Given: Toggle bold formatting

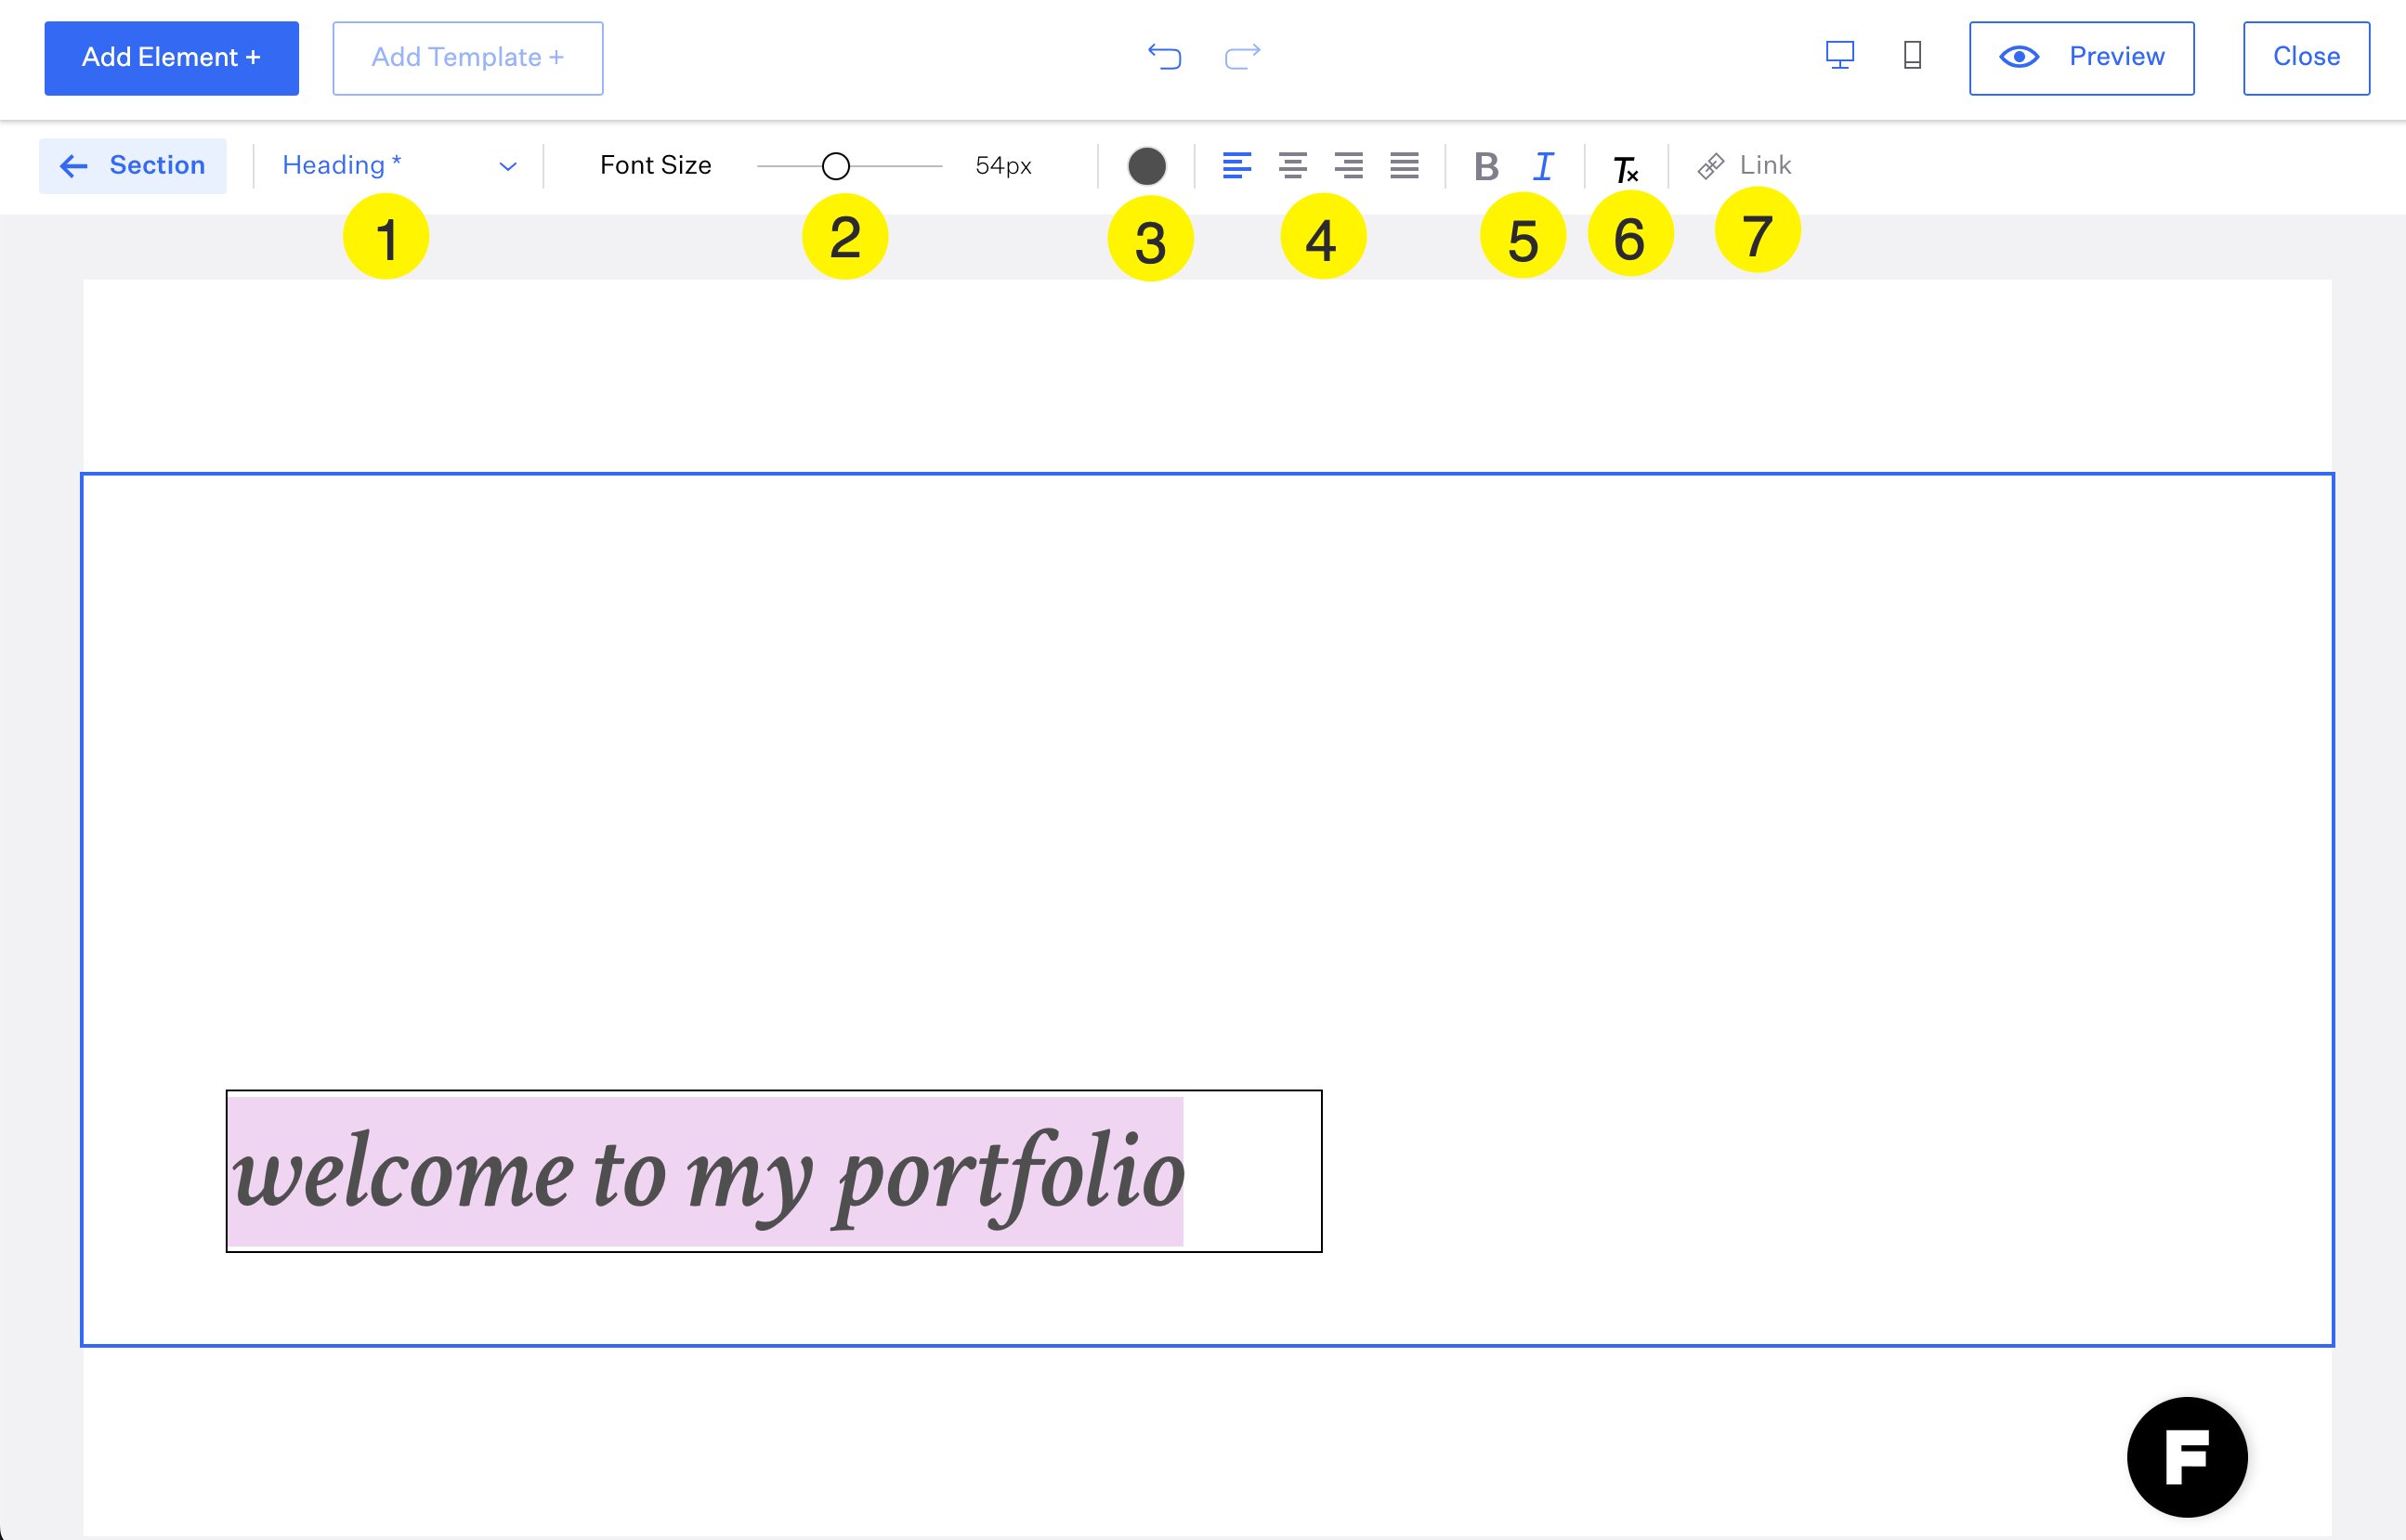Looking at the screenshot, I should pos(1486,166).
